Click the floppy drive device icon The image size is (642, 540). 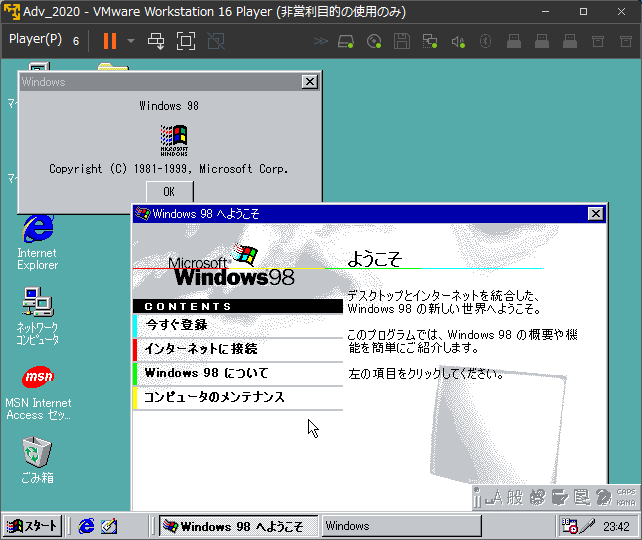[x=402, y=41]
